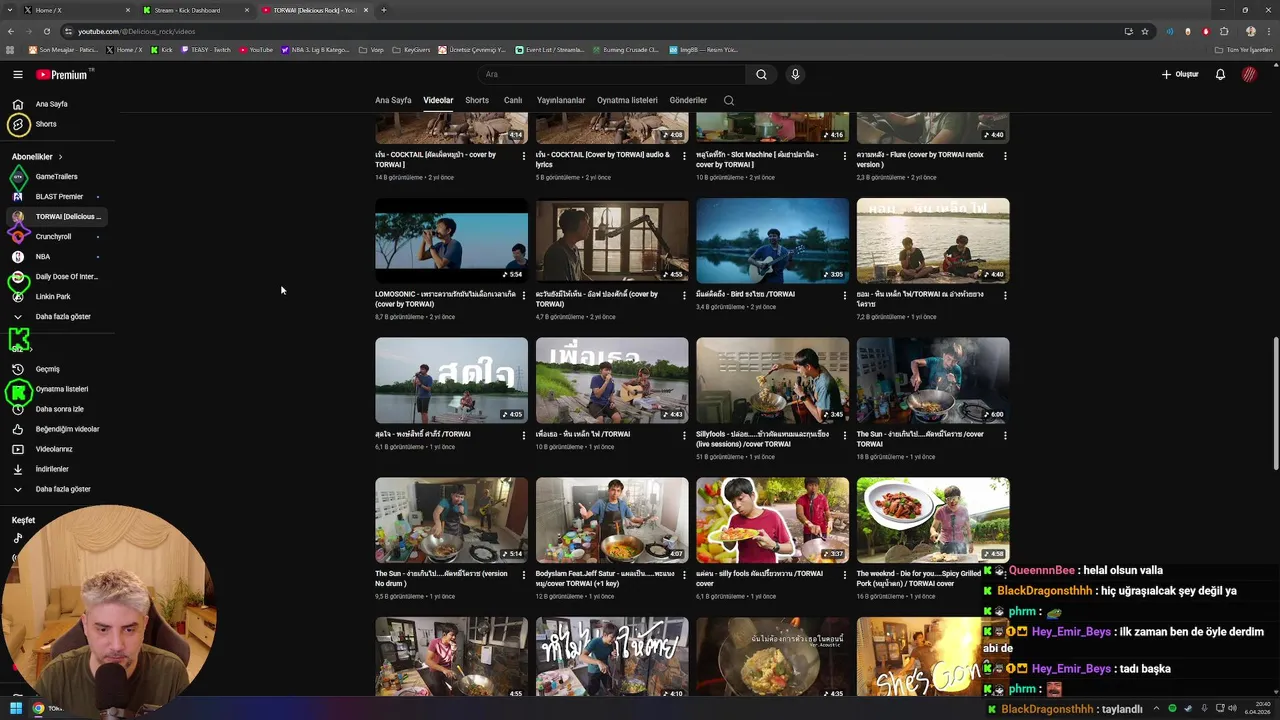Open Kick bookmark in bookmarks bar
Image resolution: width=1280 pixels, height=720 pixels.
click(161, 49)
